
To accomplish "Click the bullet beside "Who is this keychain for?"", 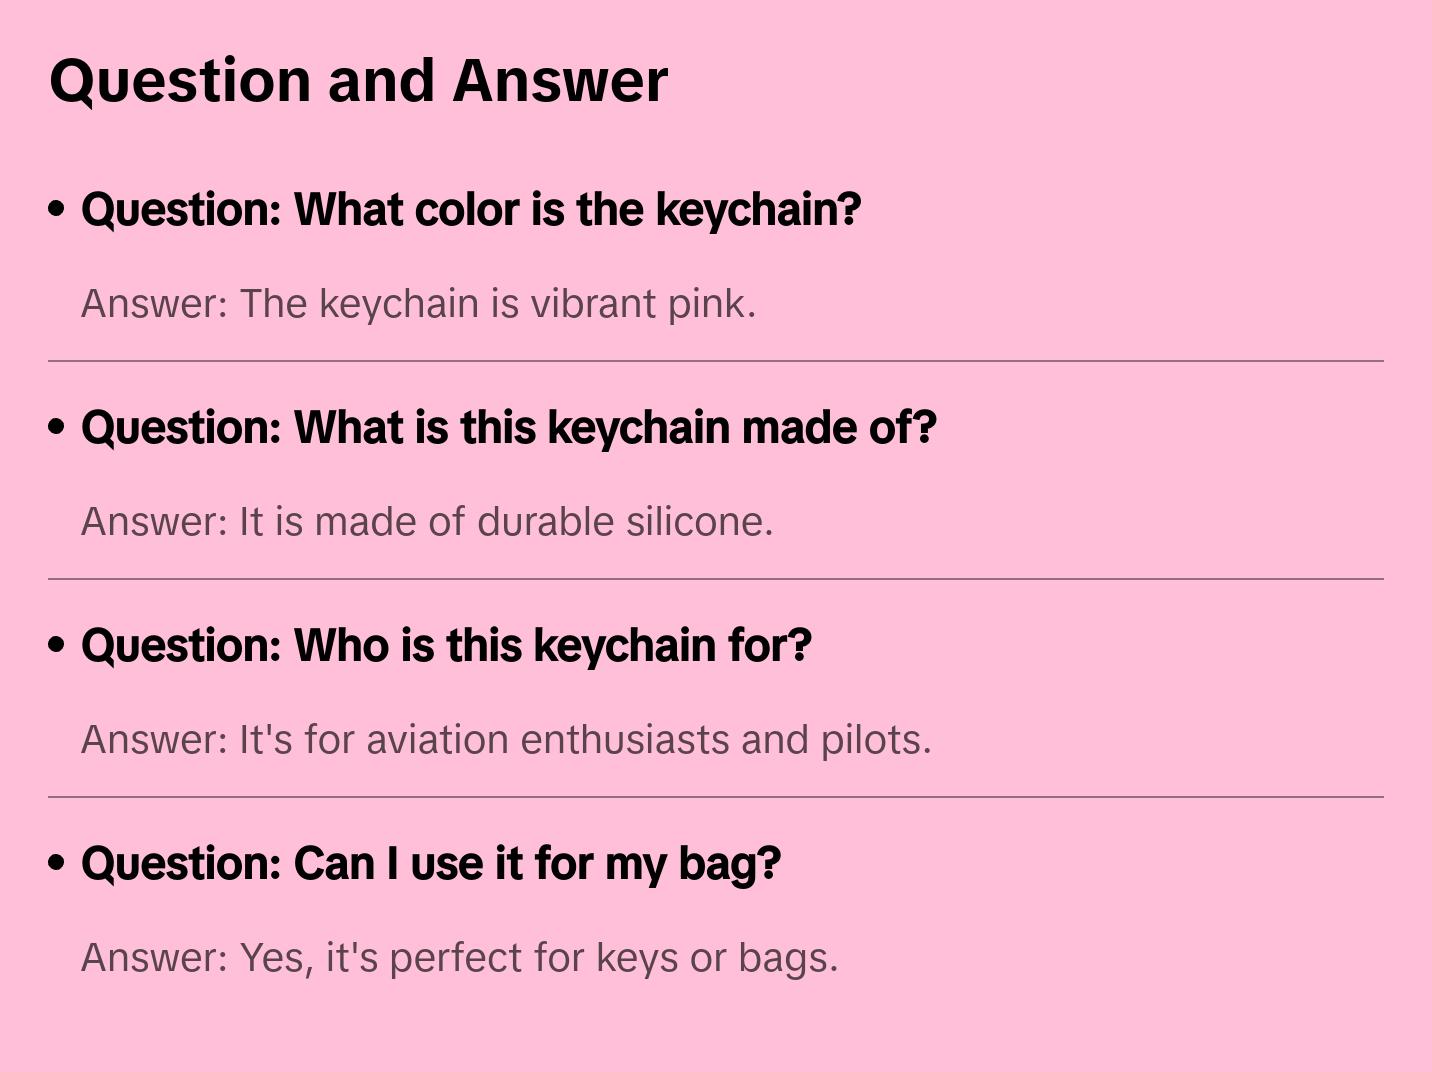I will point(57,646).
